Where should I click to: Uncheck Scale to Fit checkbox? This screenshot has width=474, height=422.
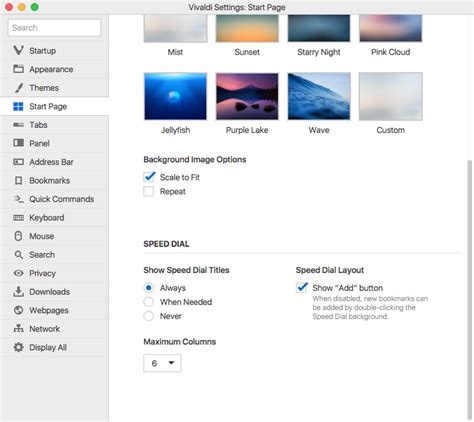click(x=149, y=176)
